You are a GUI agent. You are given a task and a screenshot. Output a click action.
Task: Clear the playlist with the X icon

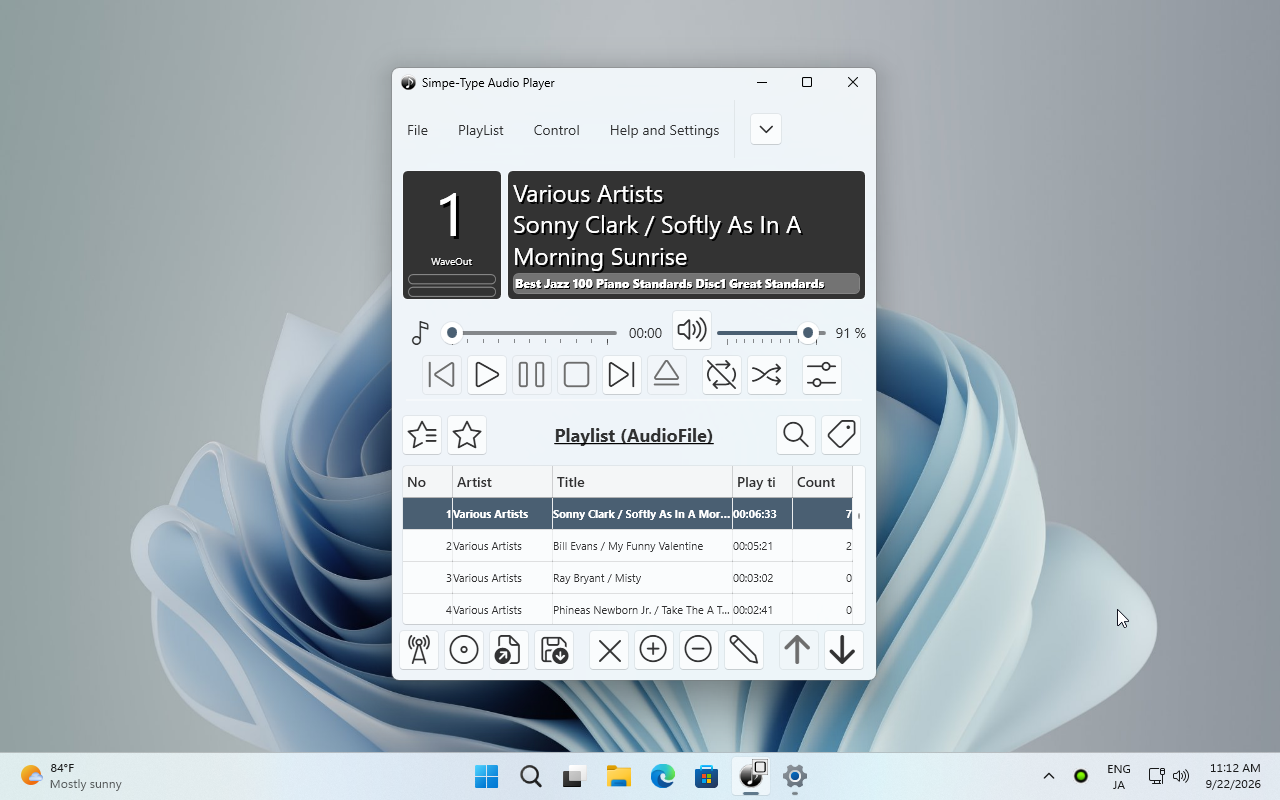[x=609, y=650]
